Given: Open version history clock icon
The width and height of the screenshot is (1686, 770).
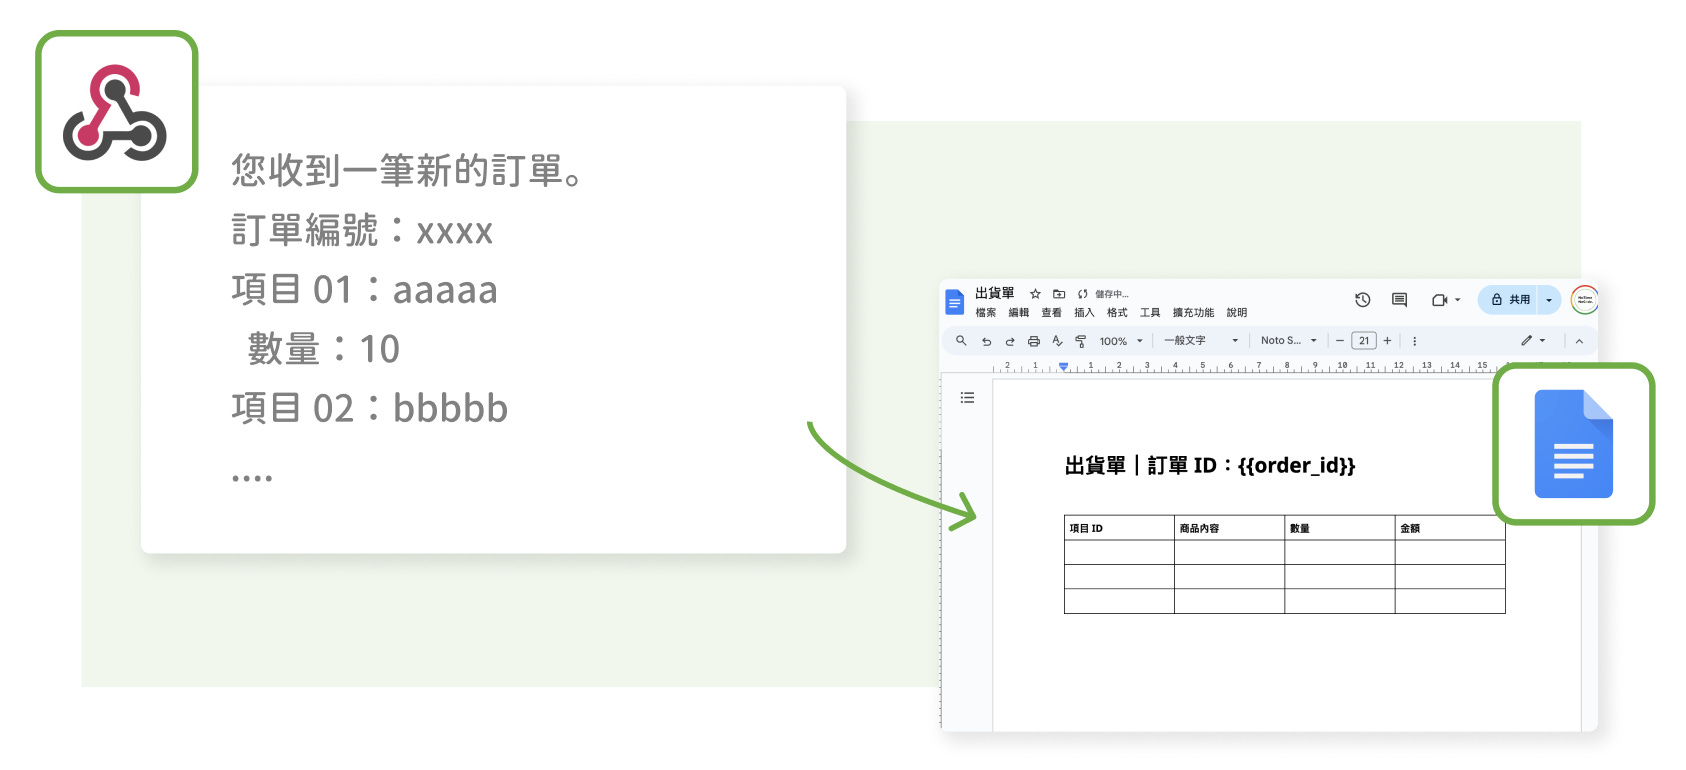Looking at the screenshot, I should (1362, 300).
